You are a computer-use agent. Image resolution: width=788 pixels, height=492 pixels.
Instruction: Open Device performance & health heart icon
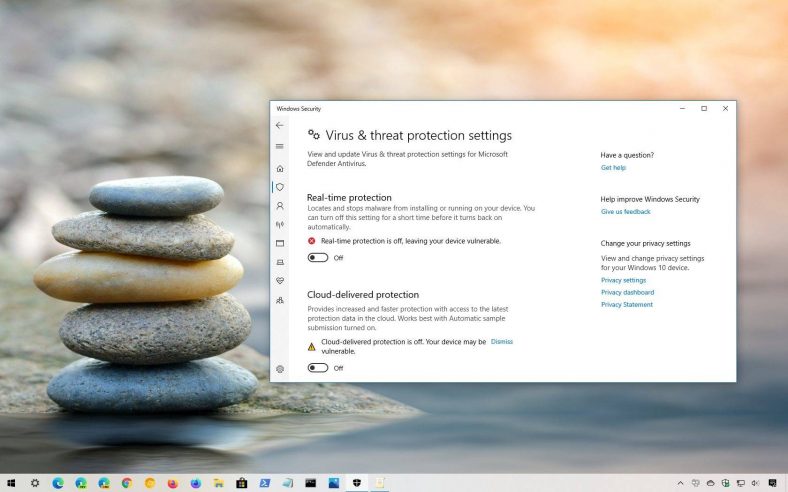[280, 281]
